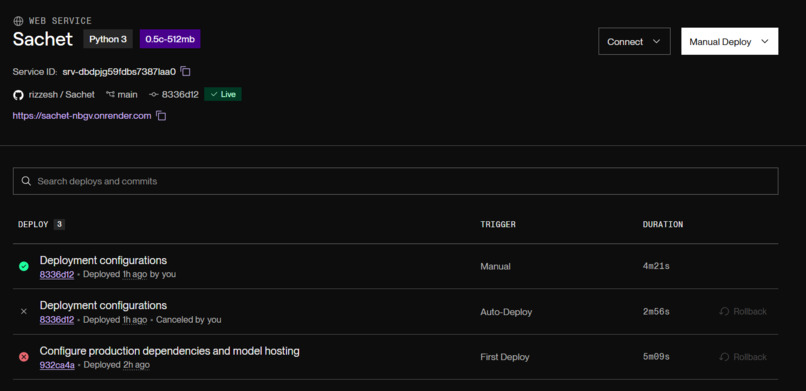Click Rollback in the First Deploy row
Screen dimensions: 806x391
coord(743,357)
